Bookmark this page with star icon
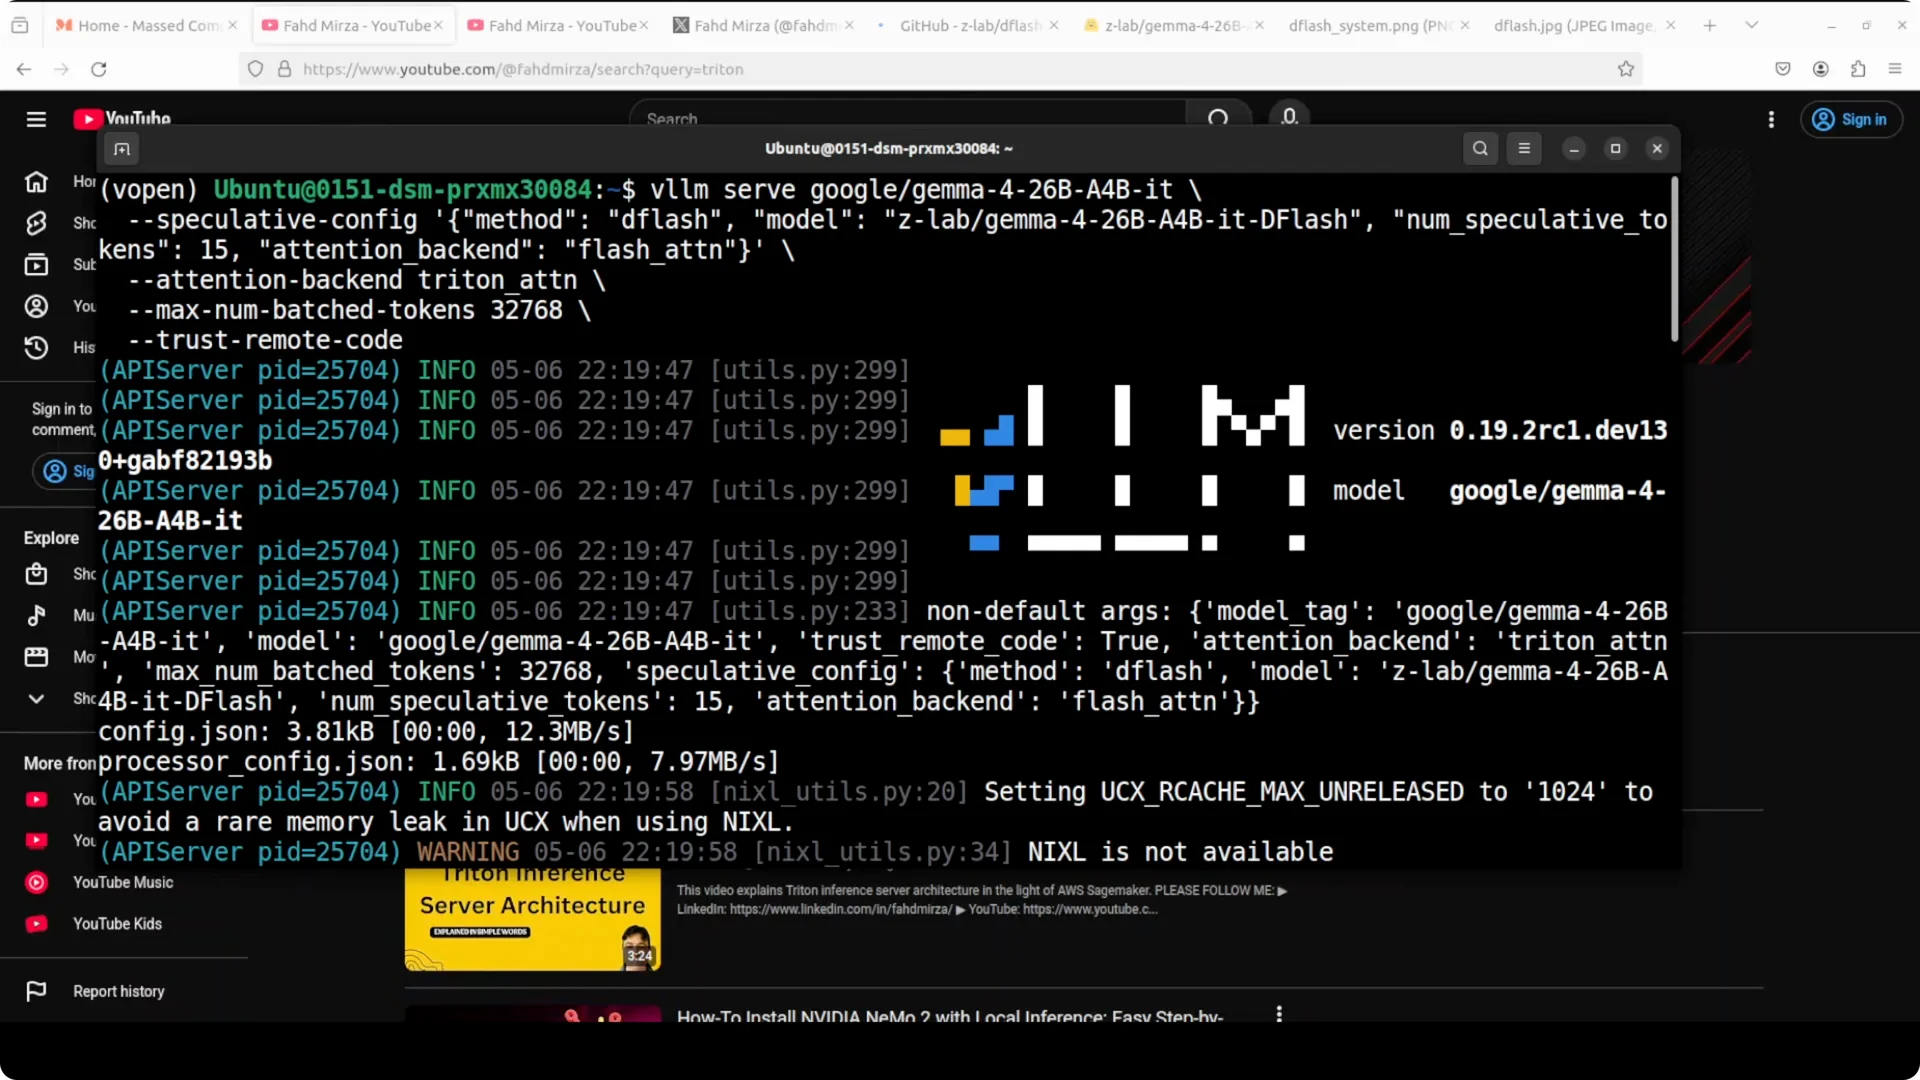1920x1080 pixels. pyautogui.click(x=1626, y=69)
